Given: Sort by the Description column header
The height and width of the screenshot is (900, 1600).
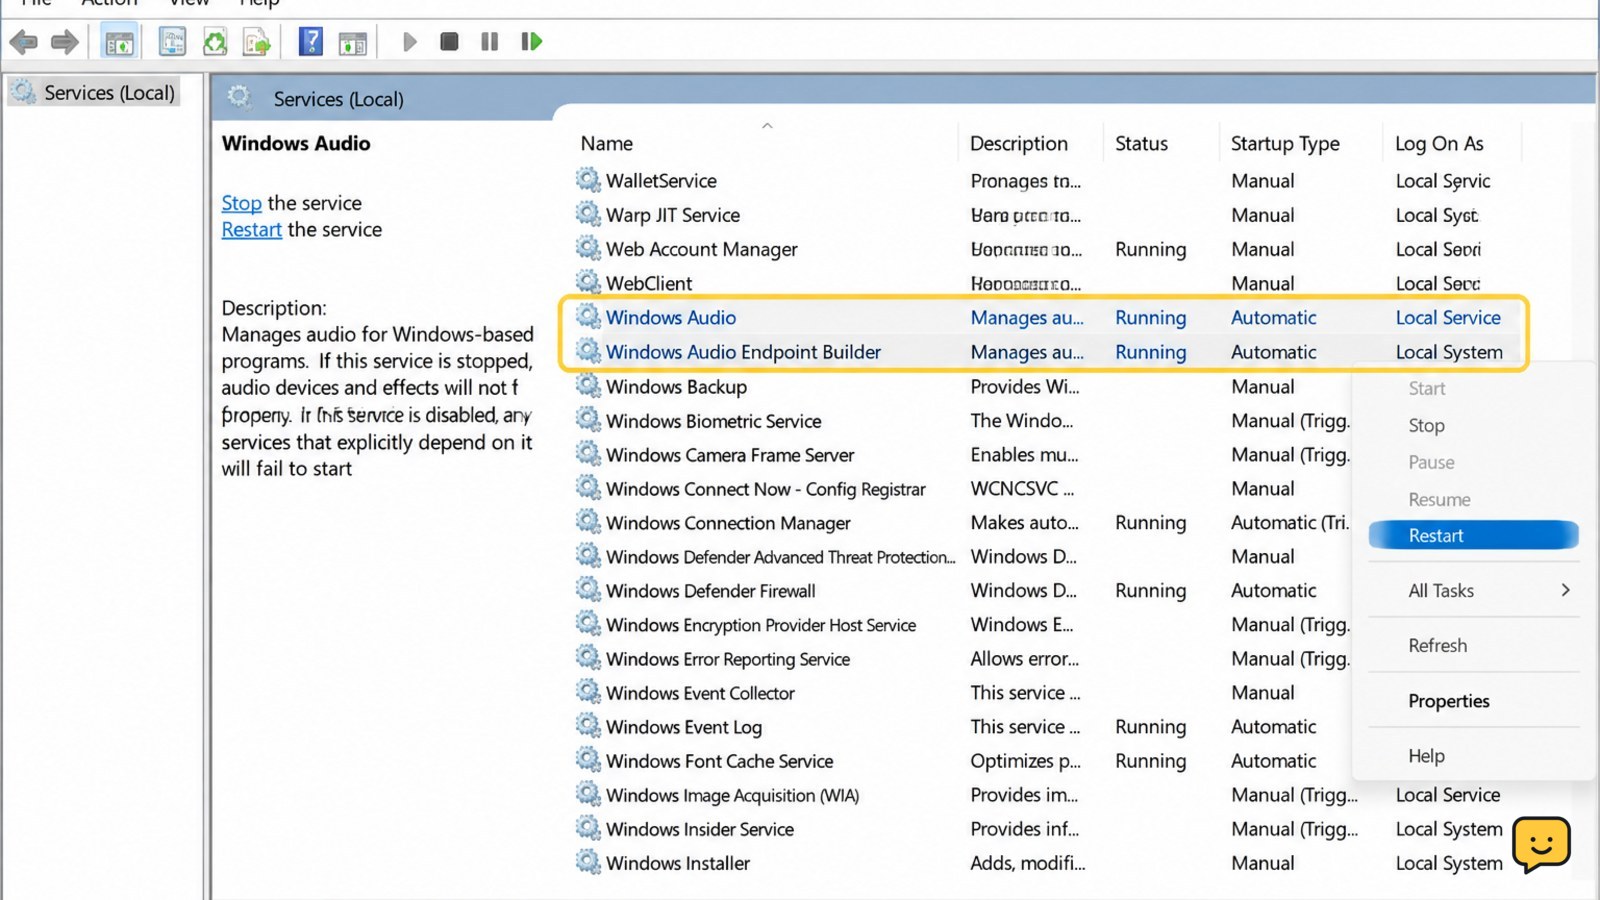Looking at the screenshot, I should coord(1018,143).
